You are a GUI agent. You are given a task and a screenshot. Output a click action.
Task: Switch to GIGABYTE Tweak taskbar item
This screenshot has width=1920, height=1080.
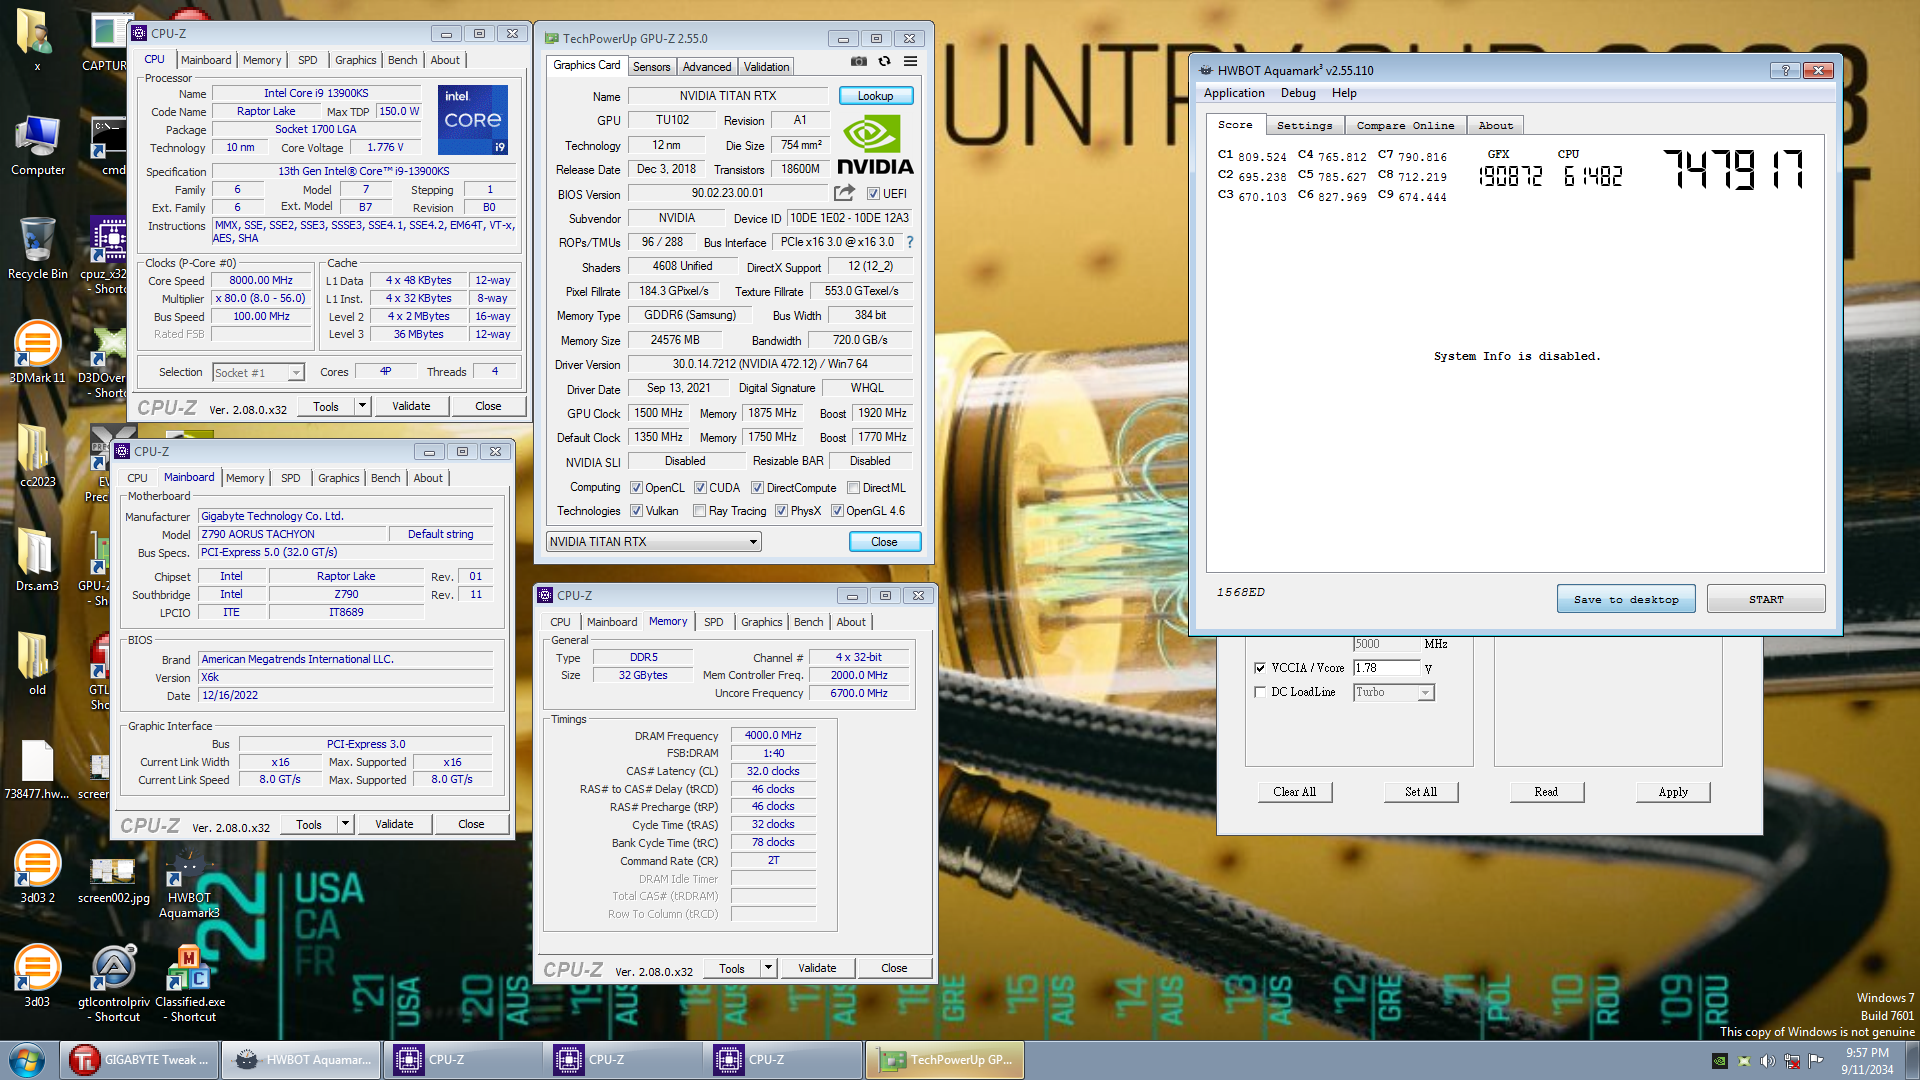coord(140,1060)
